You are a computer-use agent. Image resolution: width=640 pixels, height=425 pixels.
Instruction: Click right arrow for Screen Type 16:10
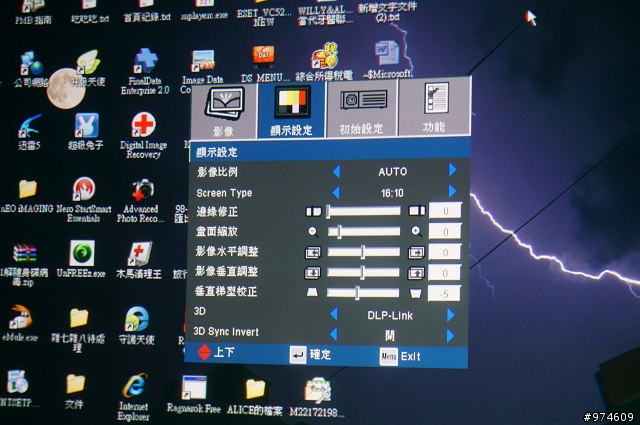[x=452, y=191]
